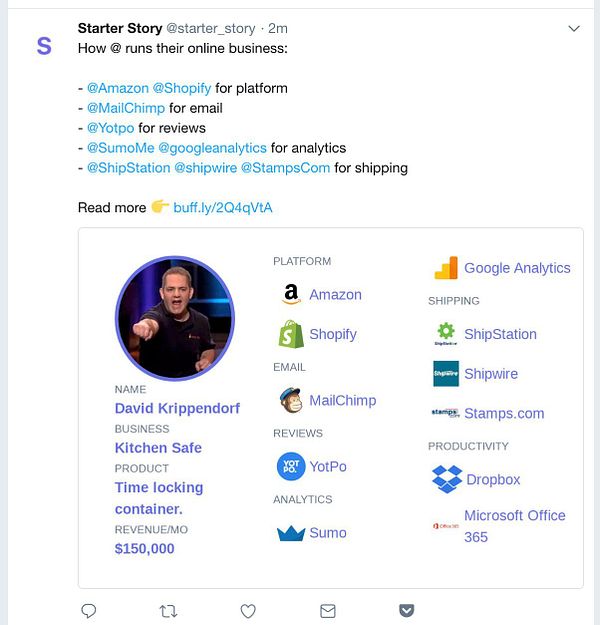Click the Dropbox logo icon

point(446,479)
